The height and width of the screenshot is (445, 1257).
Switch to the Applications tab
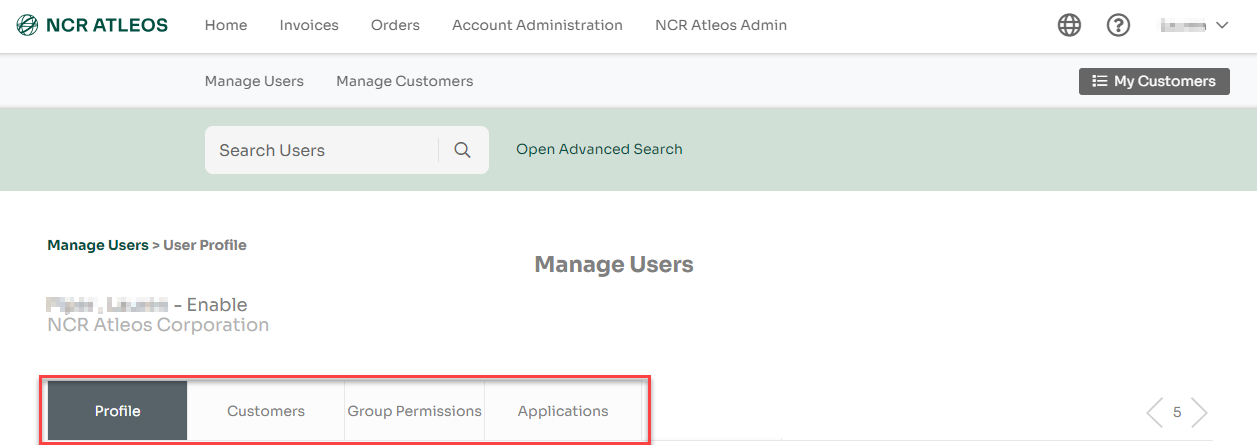point(563,411)
